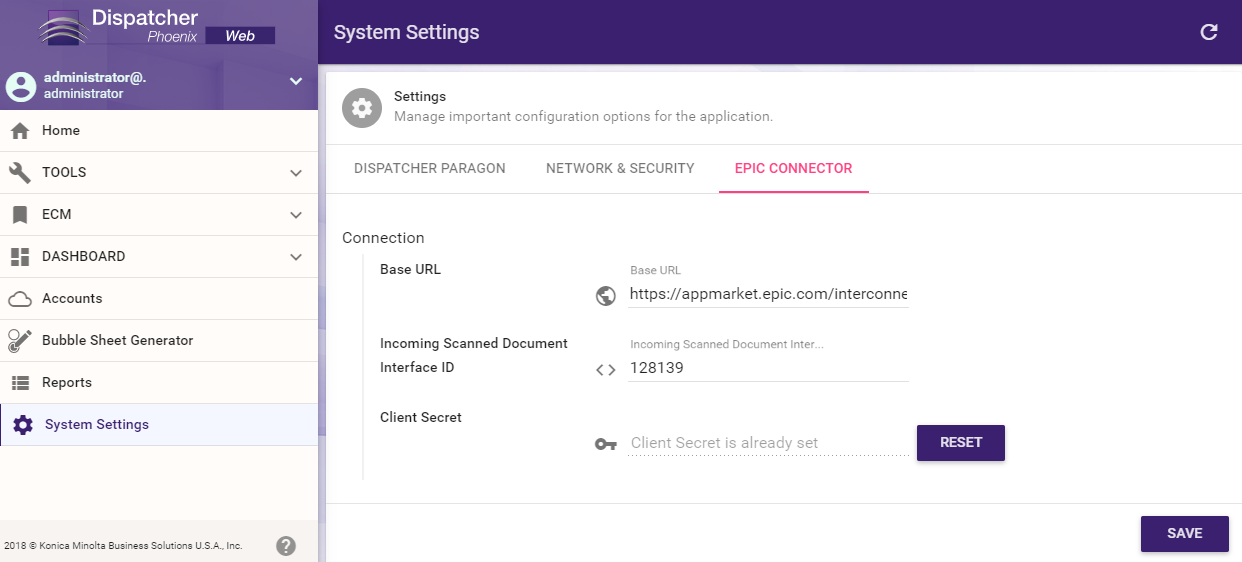This screenshot has width=1242, height=562.
Task: Click the Incoming Scanned Document Interface ID label
Action: [474, 355]
